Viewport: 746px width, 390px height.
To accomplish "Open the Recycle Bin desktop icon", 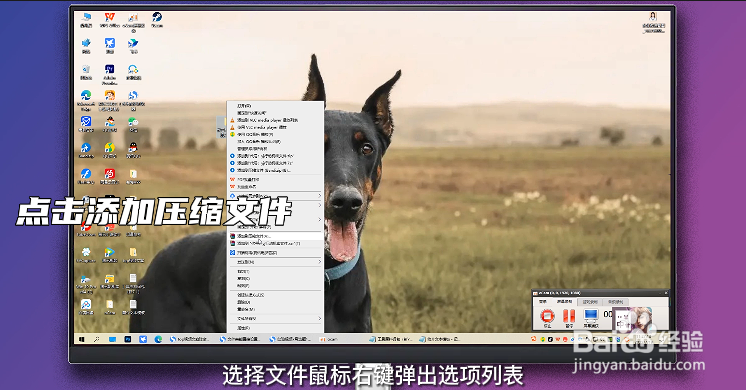I will coord(86,72).
